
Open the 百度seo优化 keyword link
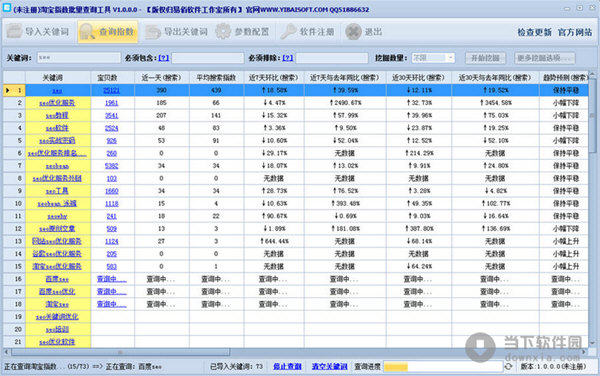pos(57,292)
